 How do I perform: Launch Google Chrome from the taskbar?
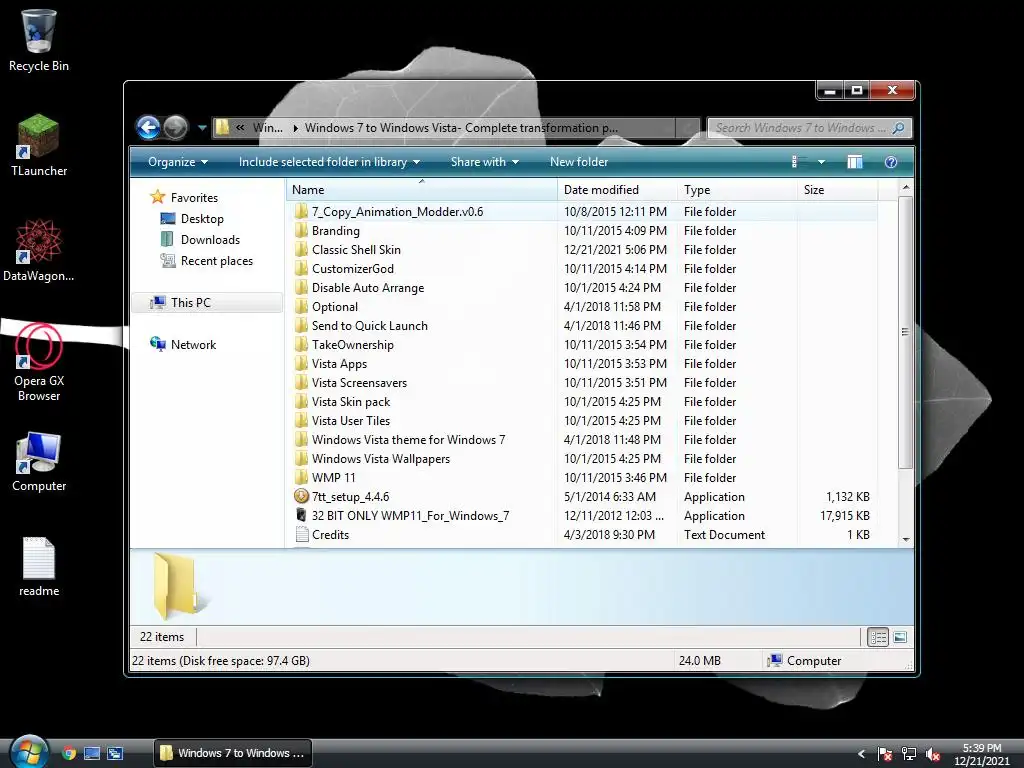point(69,753)
